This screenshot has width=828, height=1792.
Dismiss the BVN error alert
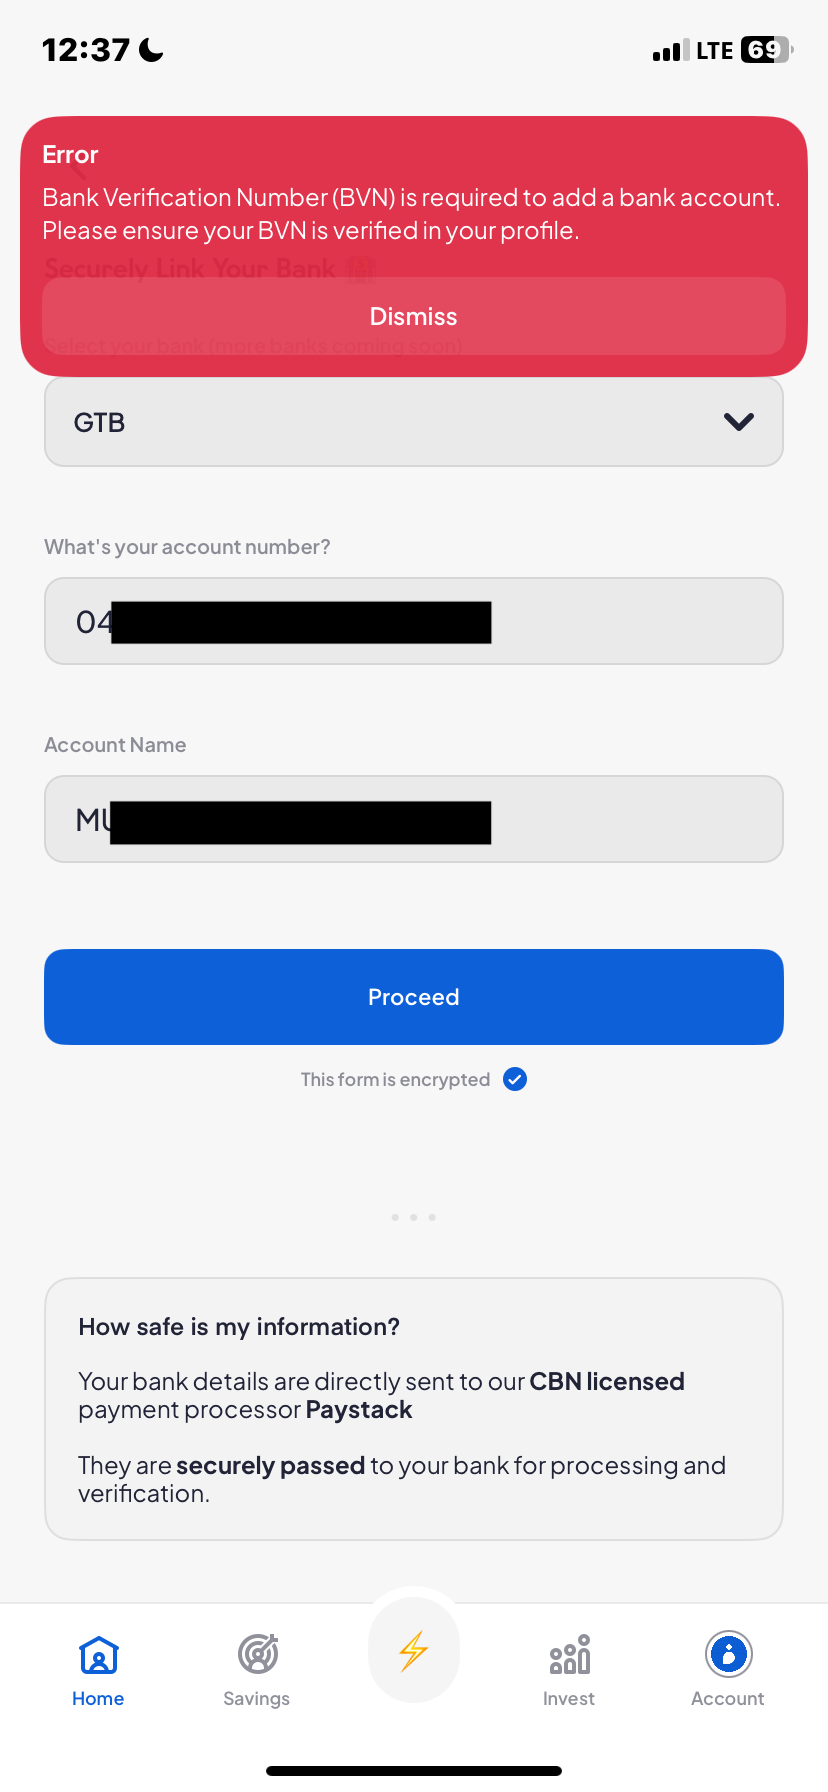coord(414,316)
